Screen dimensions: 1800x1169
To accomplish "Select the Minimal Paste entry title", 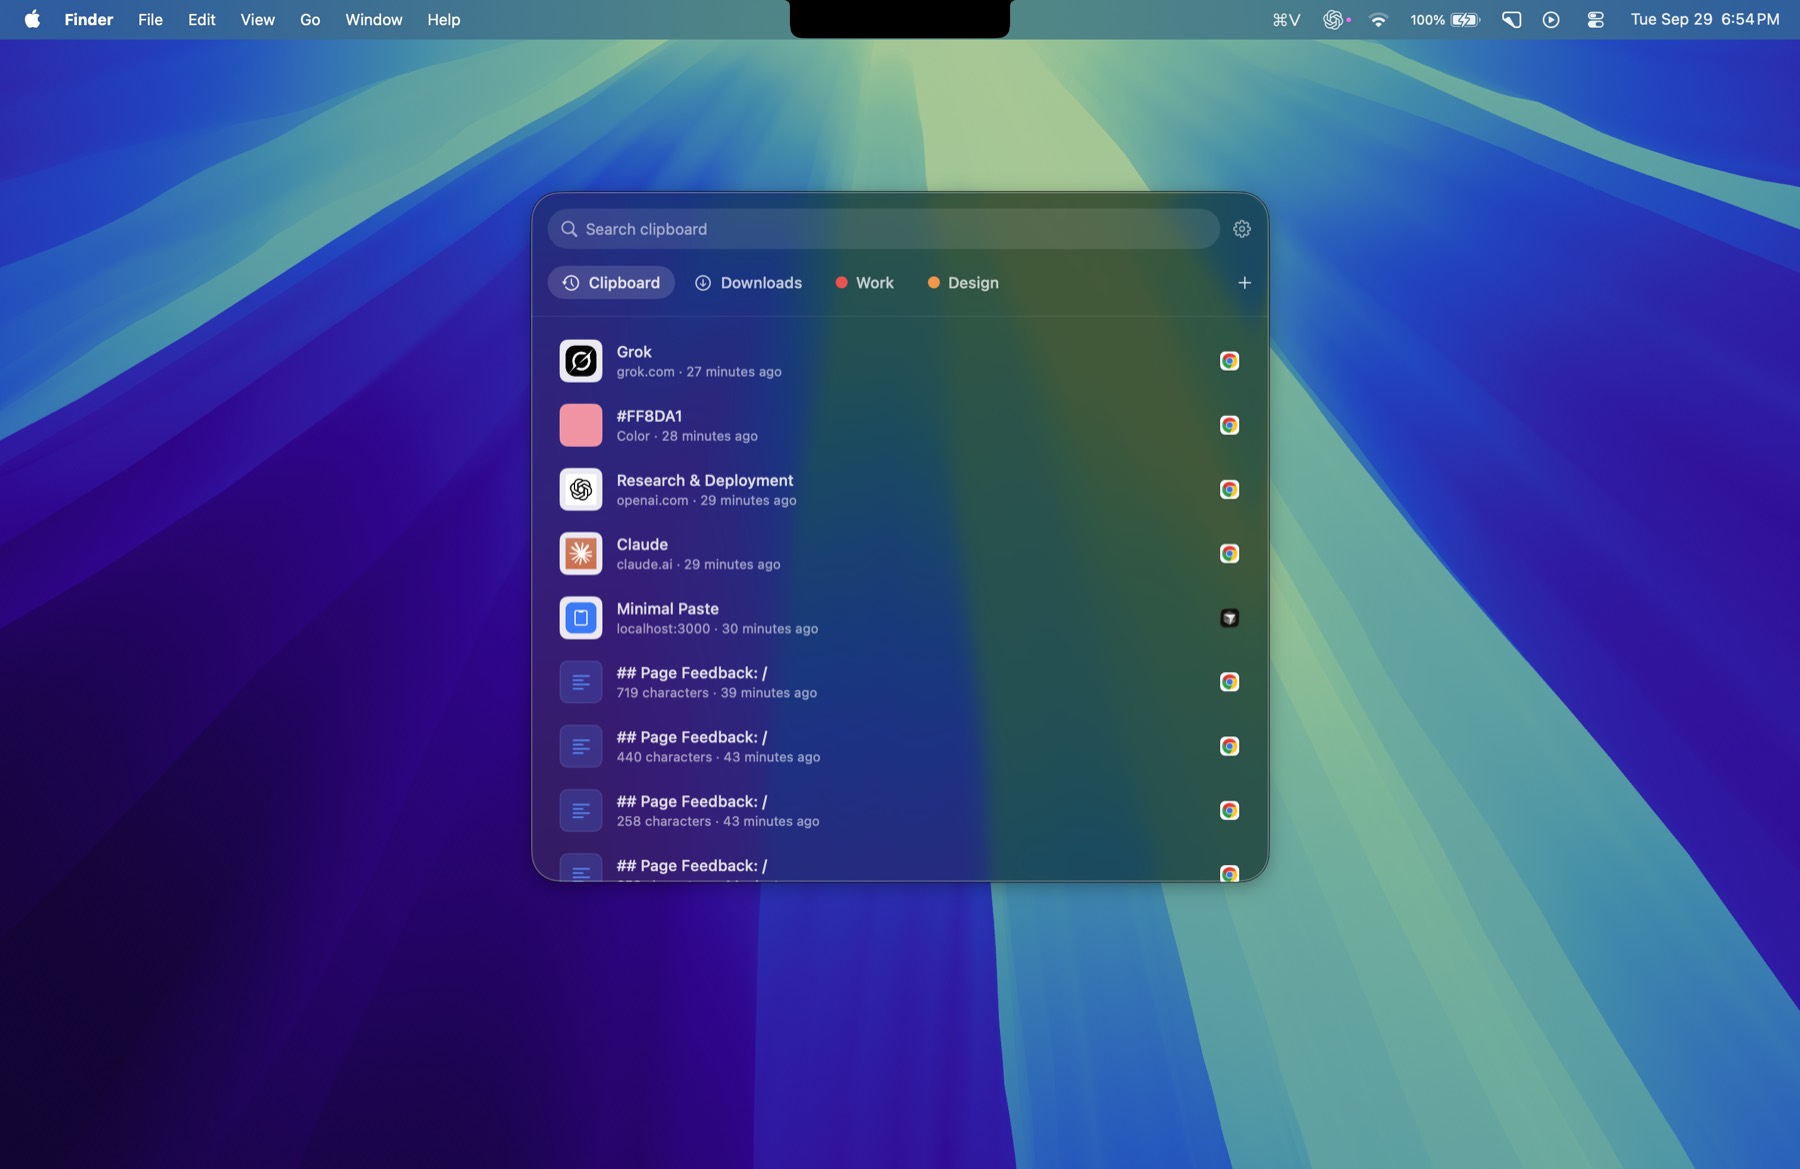I will [x=667, y=608].
